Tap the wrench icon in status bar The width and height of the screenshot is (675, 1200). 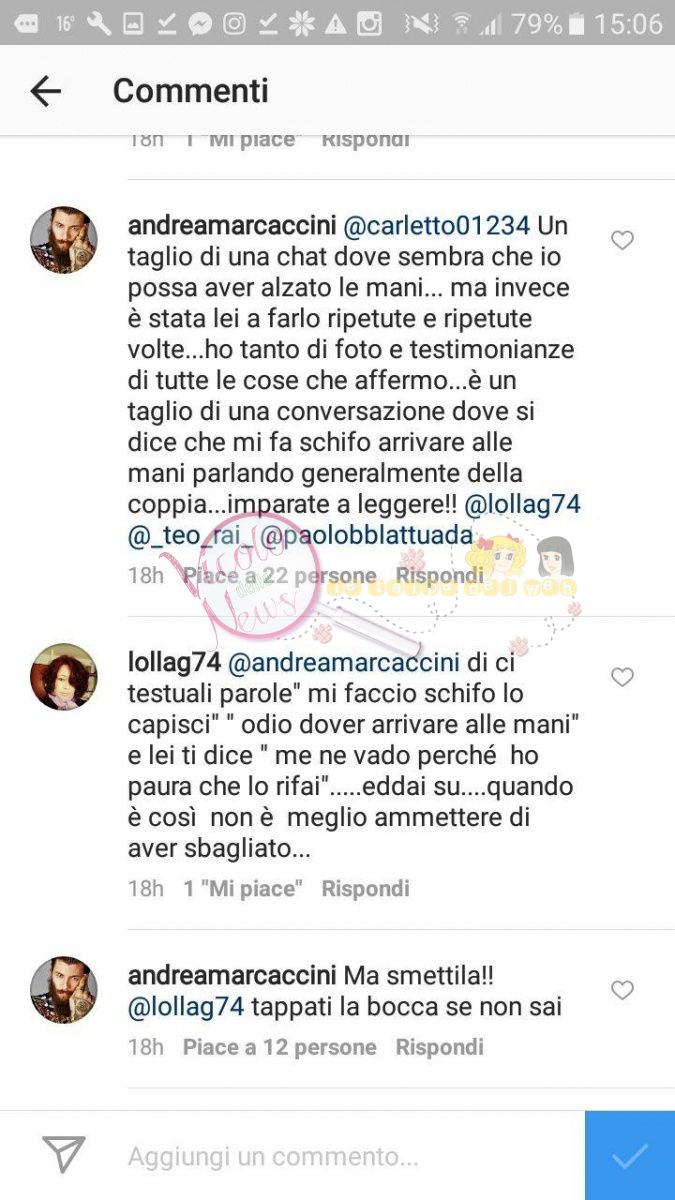pyautogui.click(x=99, y=24)
